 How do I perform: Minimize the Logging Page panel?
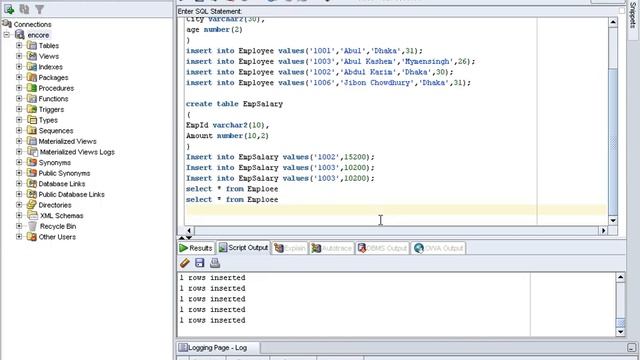coord(631,348)
